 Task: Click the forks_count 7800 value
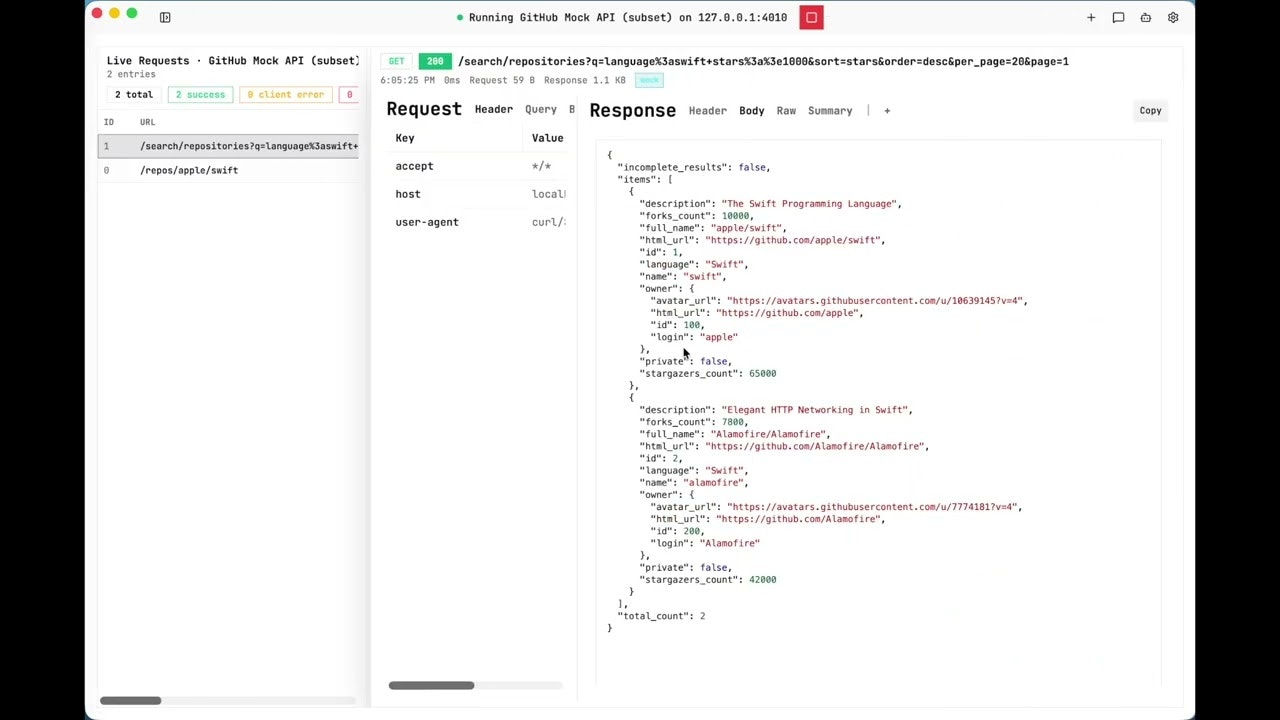click(733, 422)
